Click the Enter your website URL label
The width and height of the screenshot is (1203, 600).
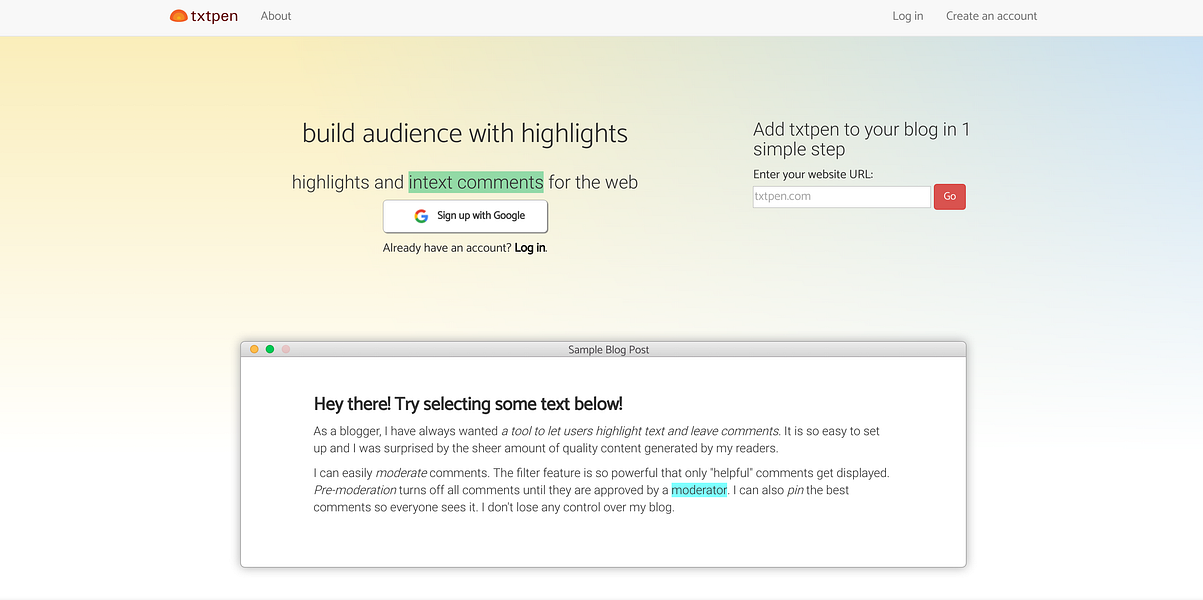[x=813, y=174]
